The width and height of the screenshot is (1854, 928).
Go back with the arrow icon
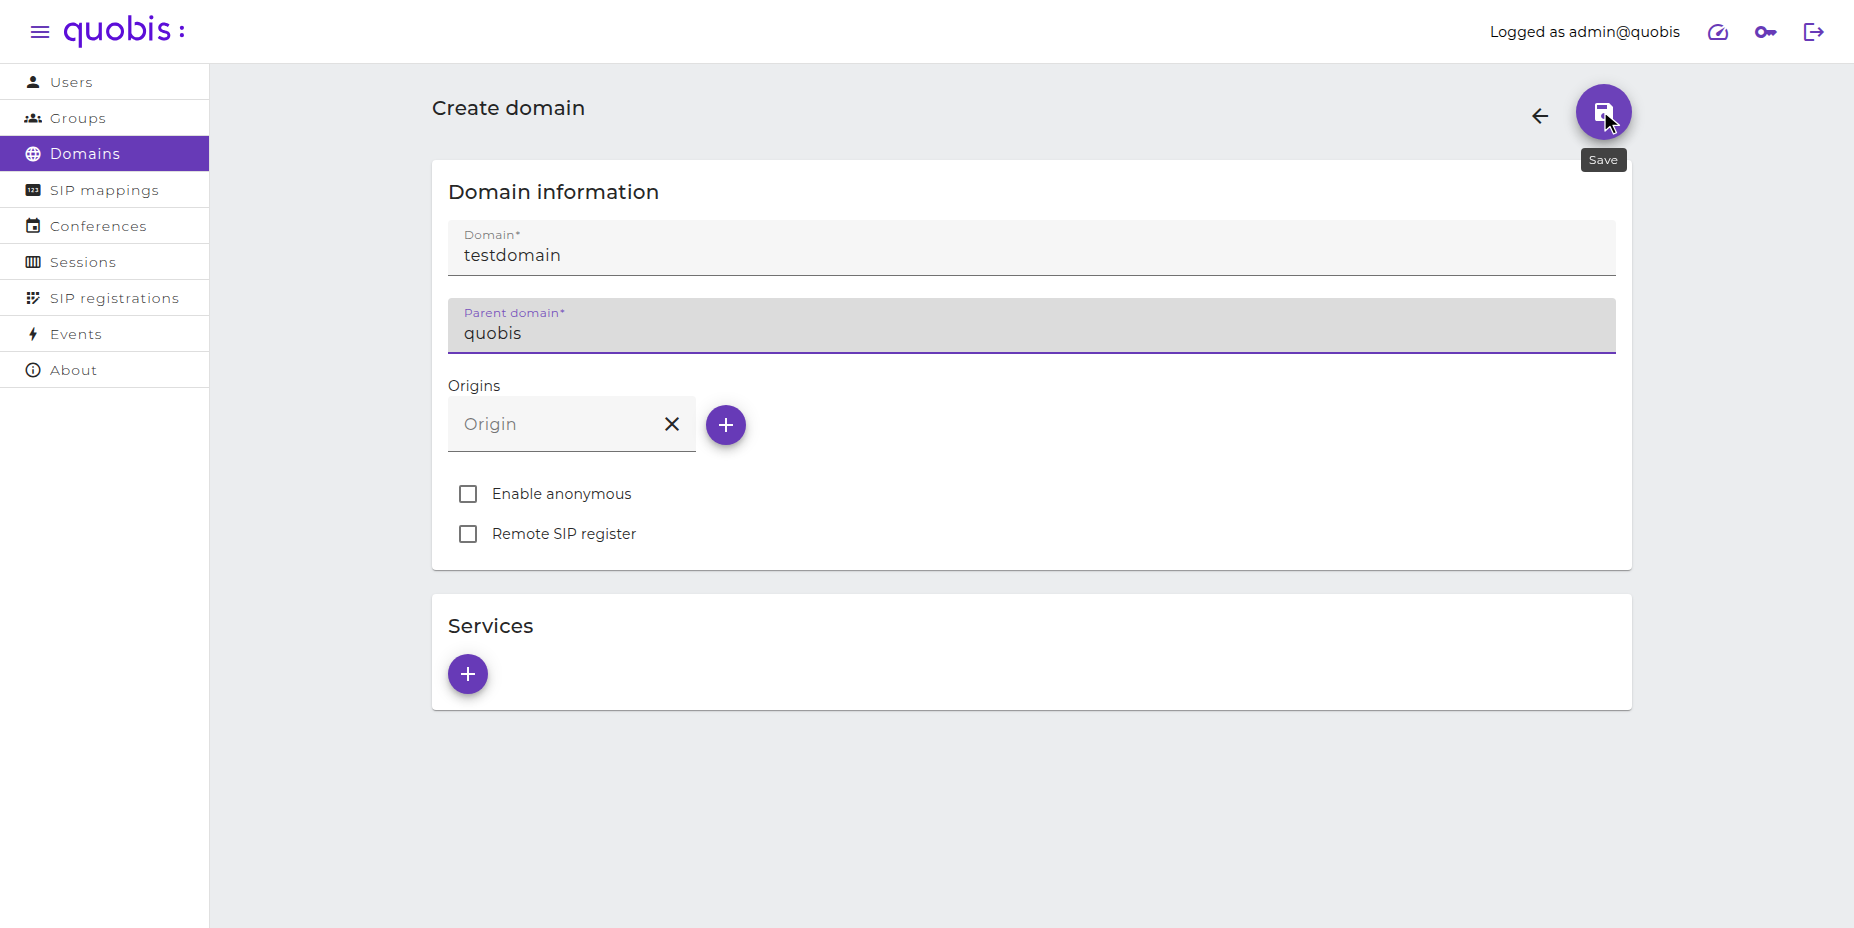(x=1540, y=116)
